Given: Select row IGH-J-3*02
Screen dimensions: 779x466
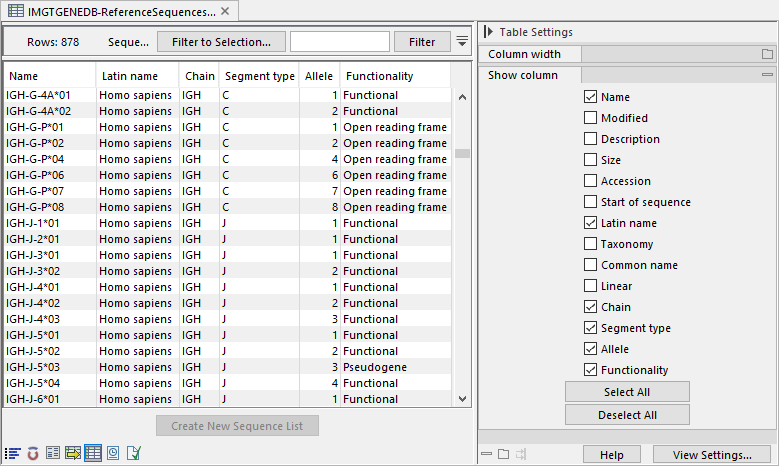Looking at the screenshot, I should pos(228,271).
